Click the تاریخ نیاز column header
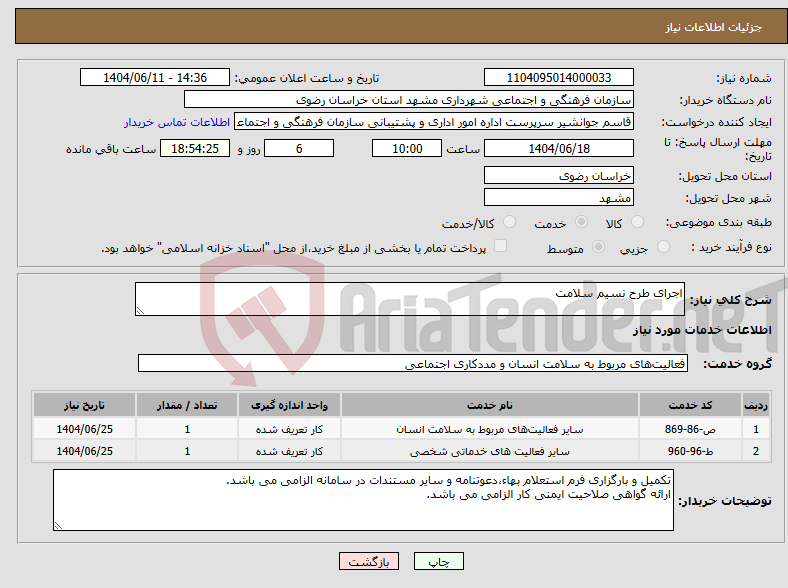Image resolution: width=788 pixels, height=588 pixels. tap(84, 405)
